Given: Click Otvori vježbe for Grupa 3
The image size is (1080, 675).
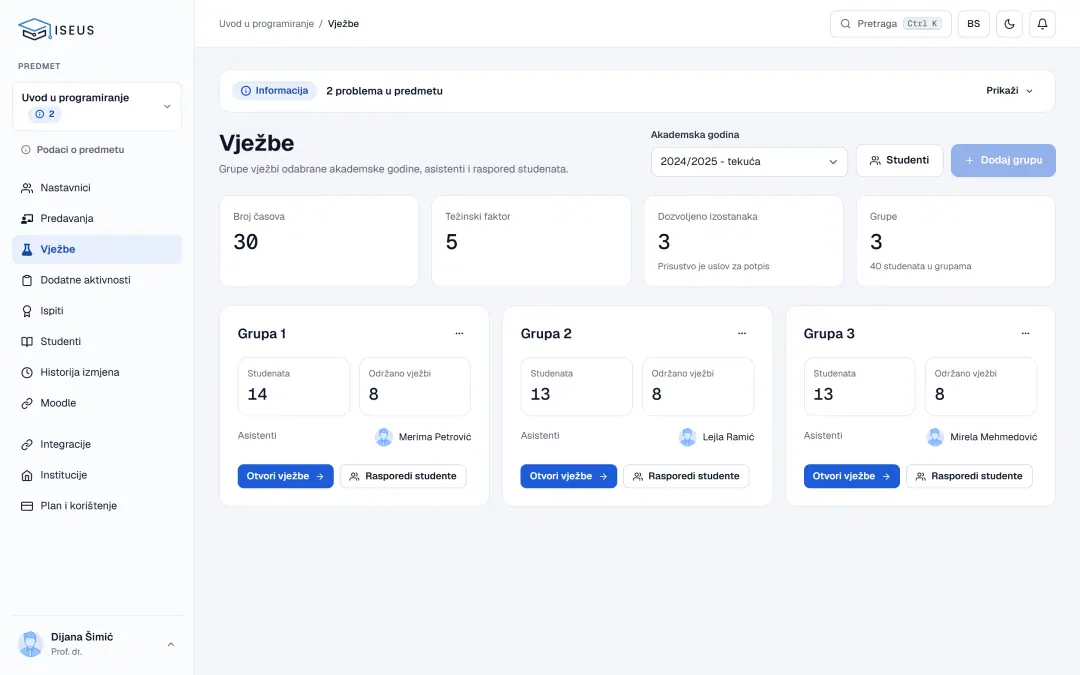Looking at the screenshot, I should (x=851, y=476).
